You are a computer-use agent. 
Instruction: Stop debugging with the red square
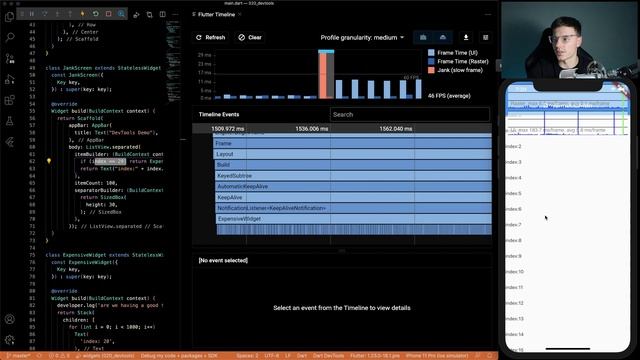109,14
